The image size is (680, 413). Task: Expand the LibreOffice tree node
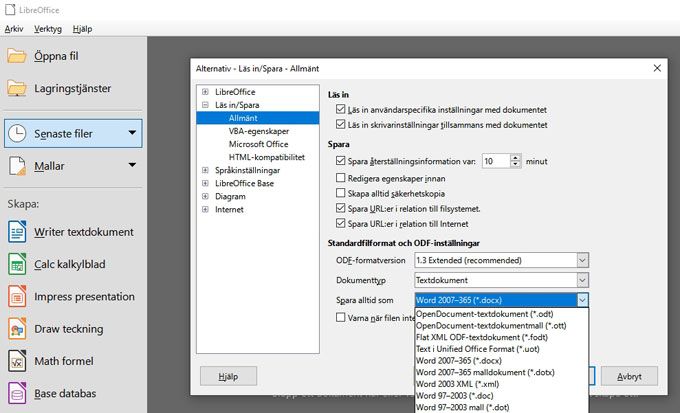(x=205, y=92)
